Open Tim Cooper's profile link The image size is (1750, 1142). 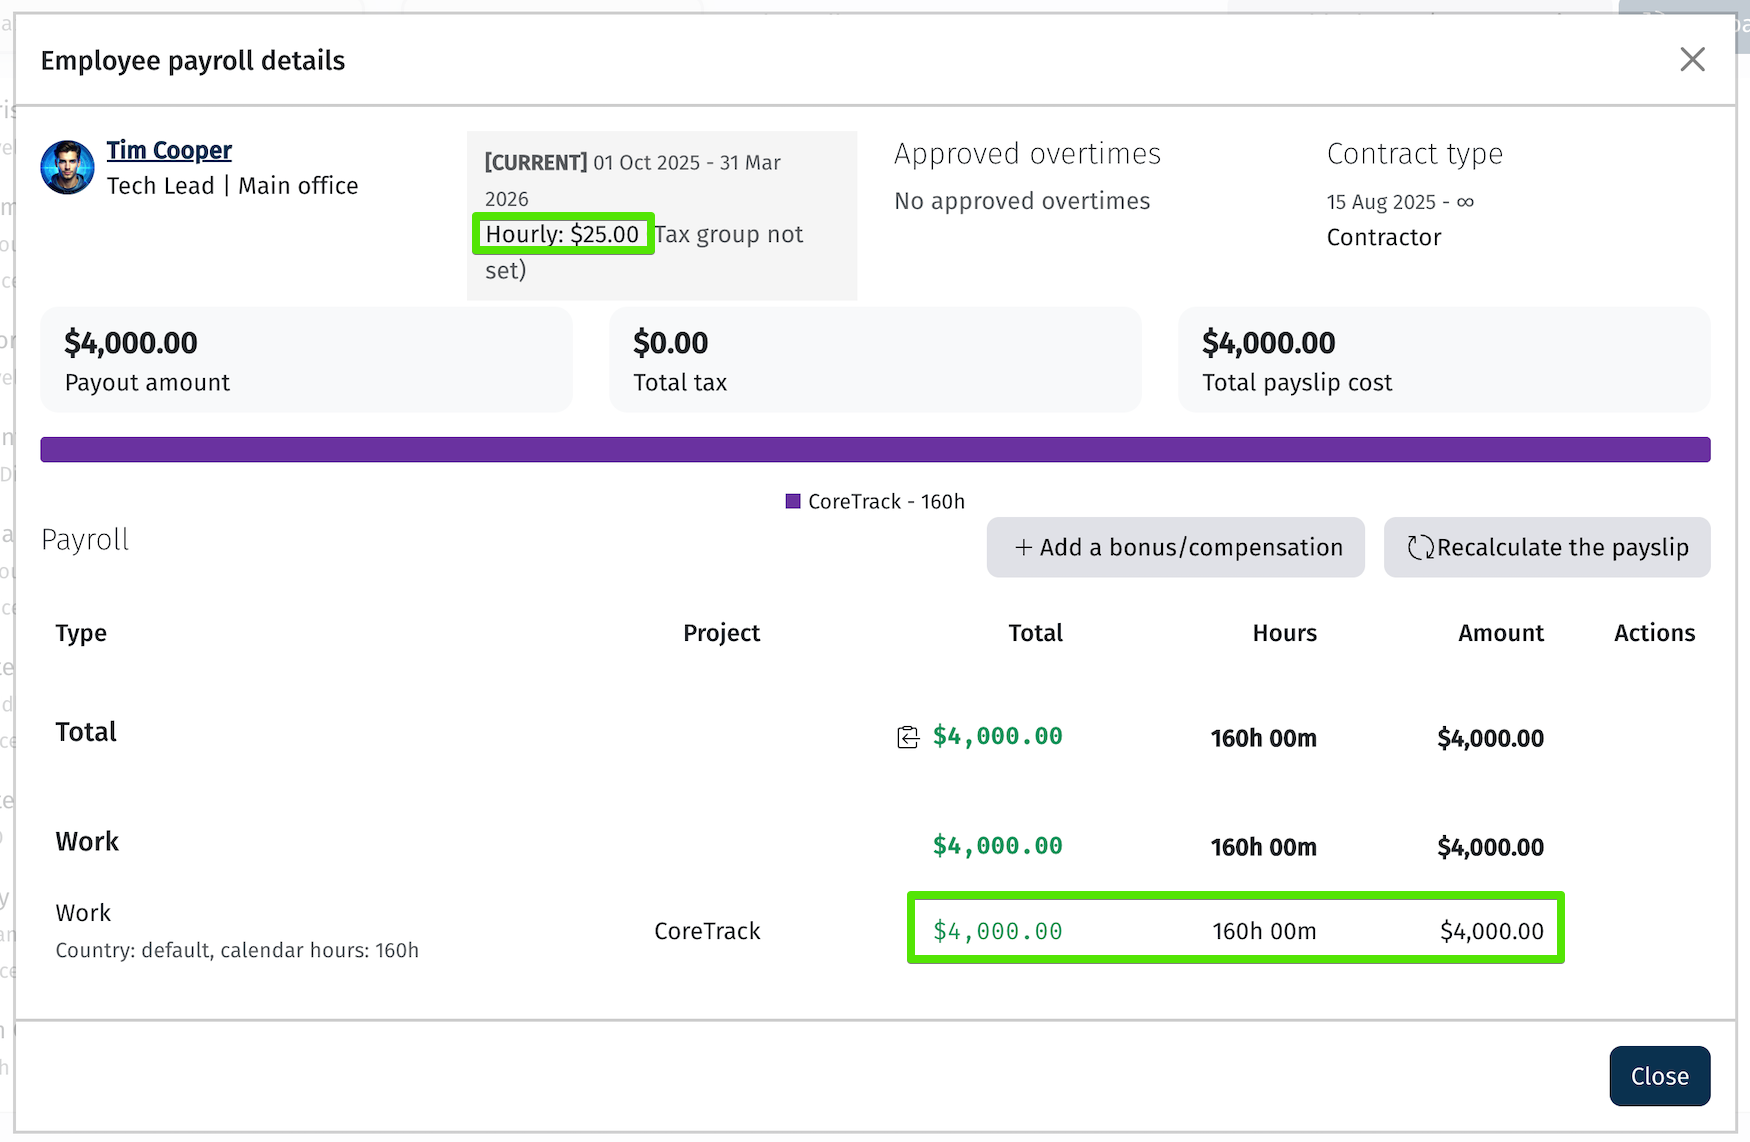pyautogui.click(x=169, y=150)
